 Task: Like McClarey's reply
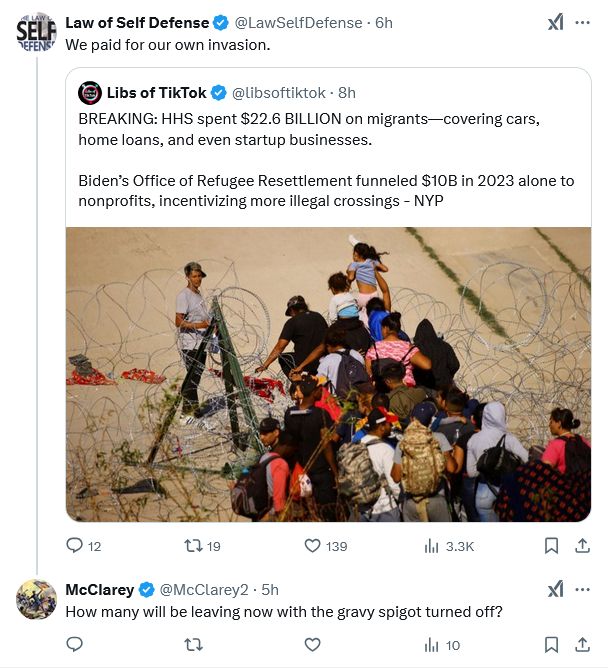tap(312, 645)
